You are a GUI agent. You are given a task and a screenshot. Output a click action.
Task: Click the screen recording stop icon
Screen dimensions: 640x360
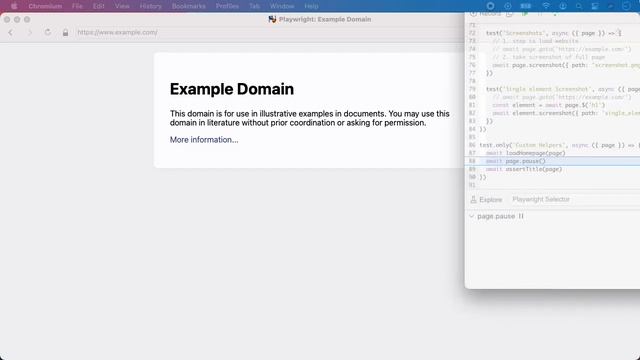[491, 6]
